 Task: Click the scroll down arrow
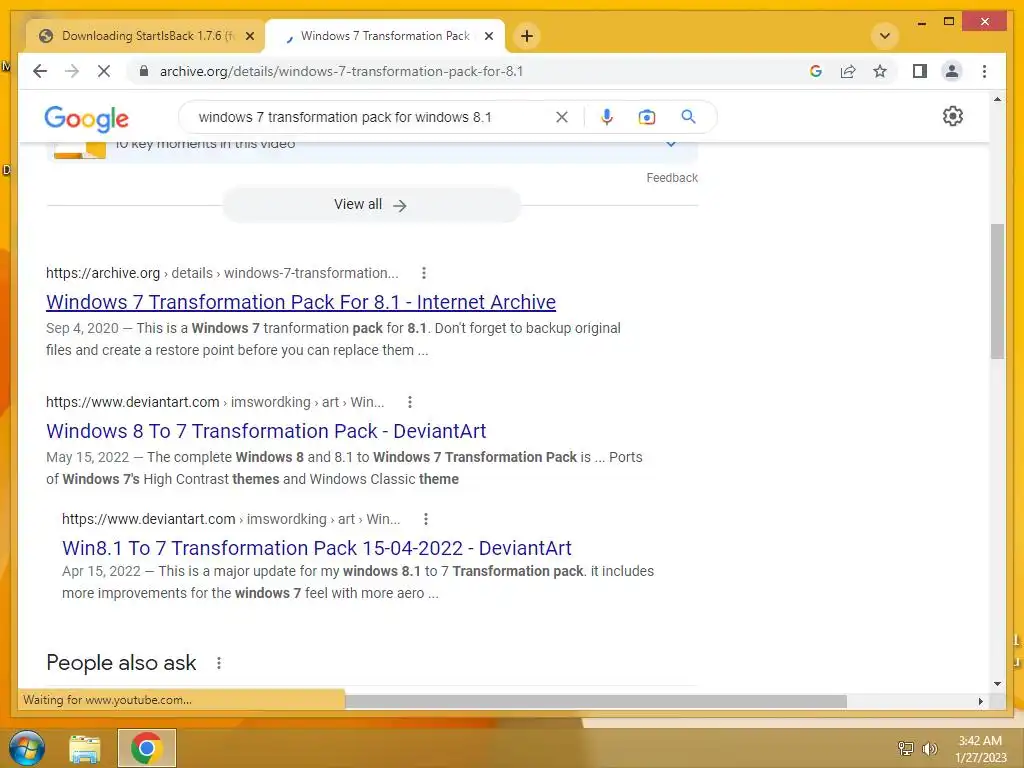coord(997,684)
